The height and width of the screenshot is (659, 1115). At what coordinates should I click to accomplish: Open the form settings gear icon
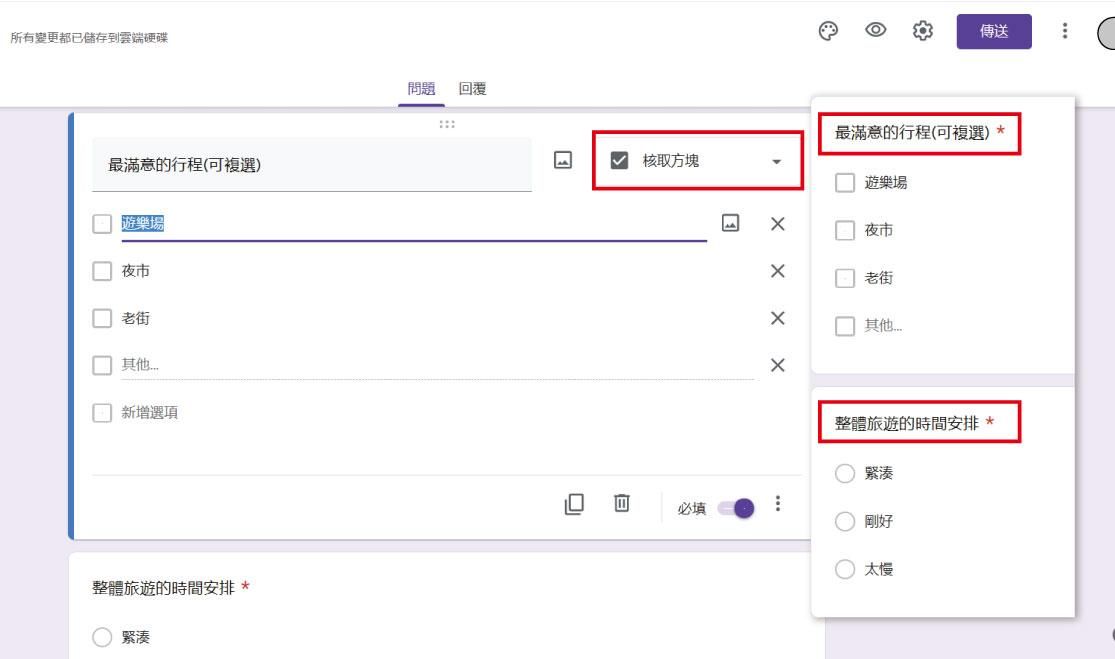click(922, 31)
